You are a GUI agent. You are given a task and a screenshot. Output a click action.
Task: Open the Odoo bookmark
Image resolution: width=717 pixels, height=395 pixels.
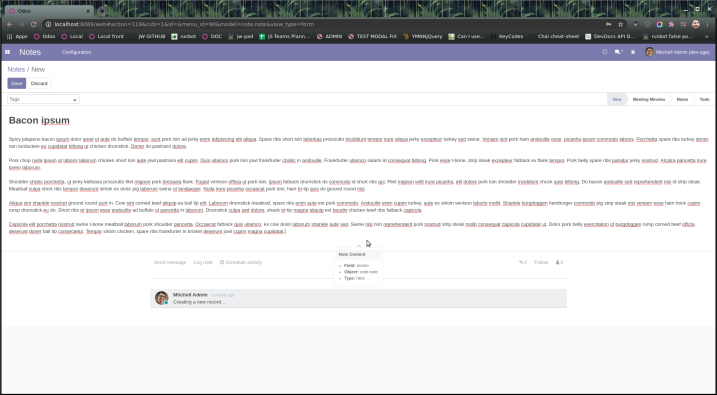[x=45, y=37]
